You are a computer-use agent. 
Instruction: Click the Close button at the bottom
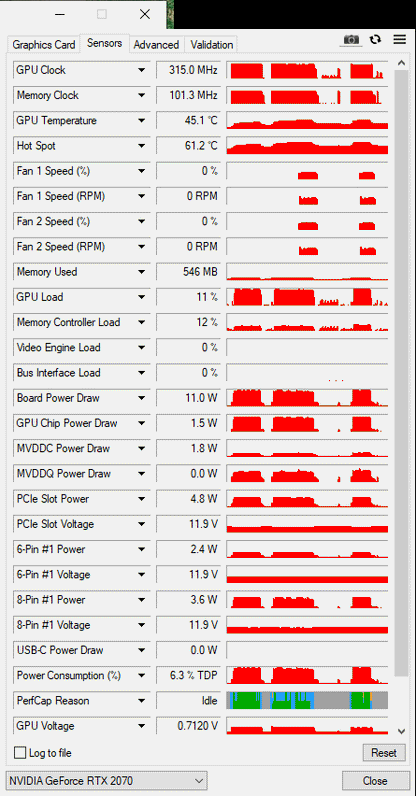[x=375, y=781]
